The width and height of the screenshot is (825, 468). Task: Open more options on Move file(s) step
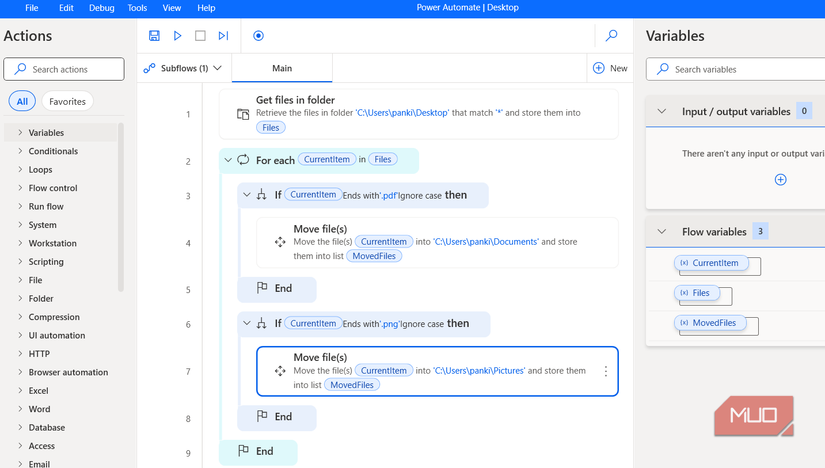point(605,371)
